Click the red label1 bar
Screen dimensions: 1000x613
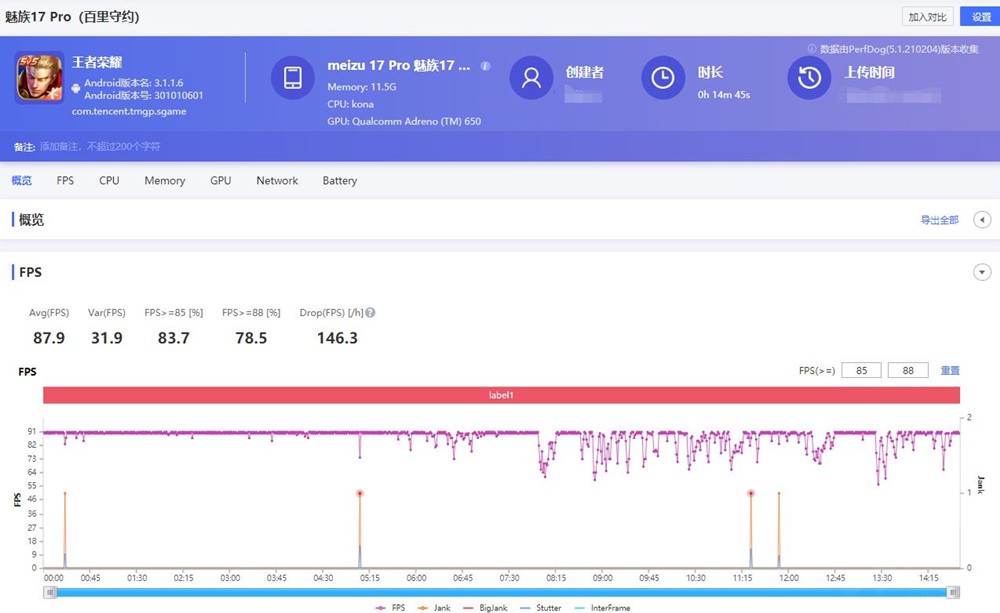point(501,395)
